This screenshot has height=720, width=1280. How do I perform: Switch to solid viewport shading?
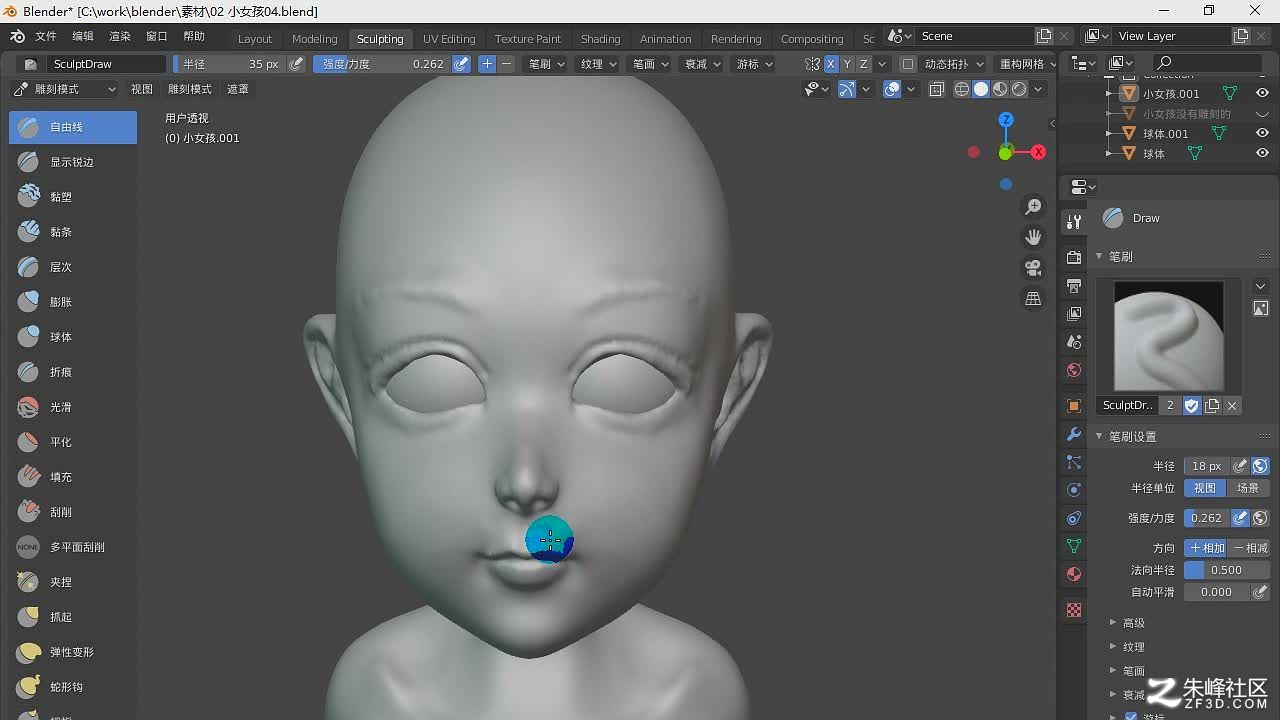point(981,89)
